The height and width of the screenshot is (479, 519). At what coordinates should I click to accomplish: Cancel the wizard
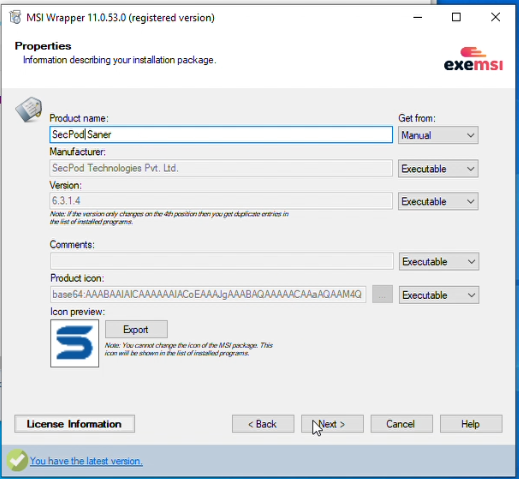click(x=402, y=424)
